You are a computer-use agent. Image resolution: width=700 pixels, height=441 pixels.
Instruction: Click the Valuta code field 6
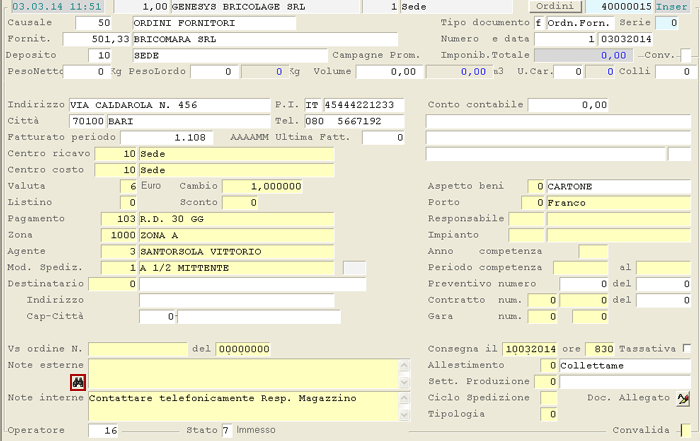tap(128, 187)
